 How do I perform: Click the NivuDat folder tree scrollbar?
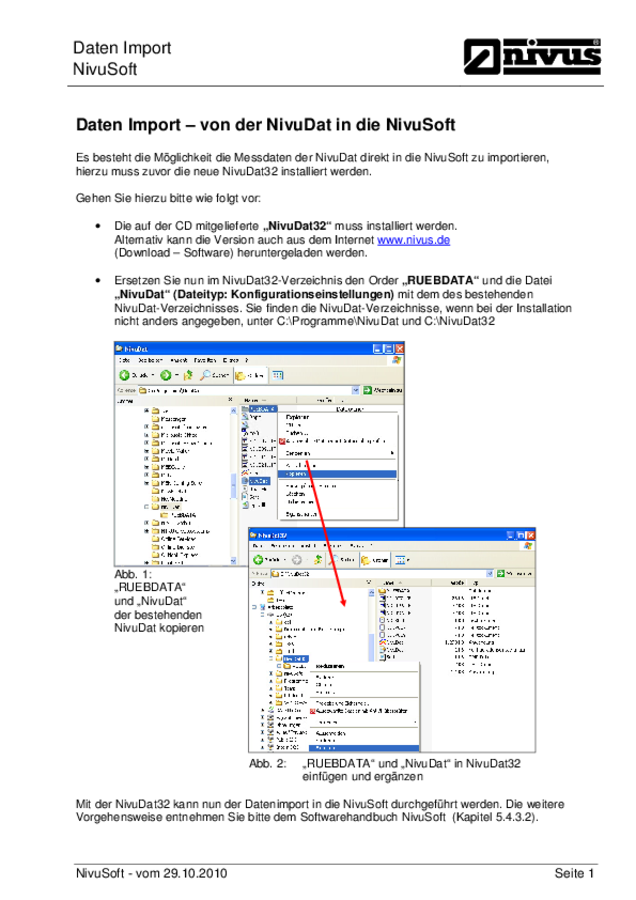(x=233, y=485)
